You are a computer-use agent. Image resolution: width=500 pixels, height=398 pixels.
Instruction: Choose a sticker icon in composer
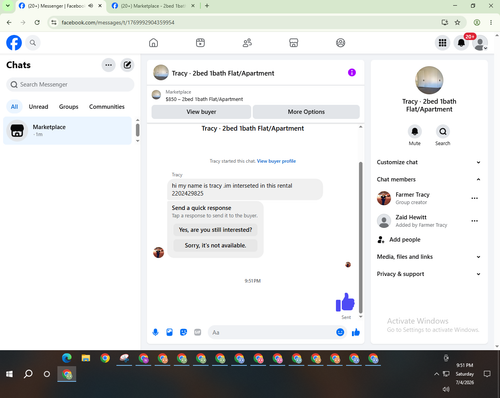coord(183,332)
